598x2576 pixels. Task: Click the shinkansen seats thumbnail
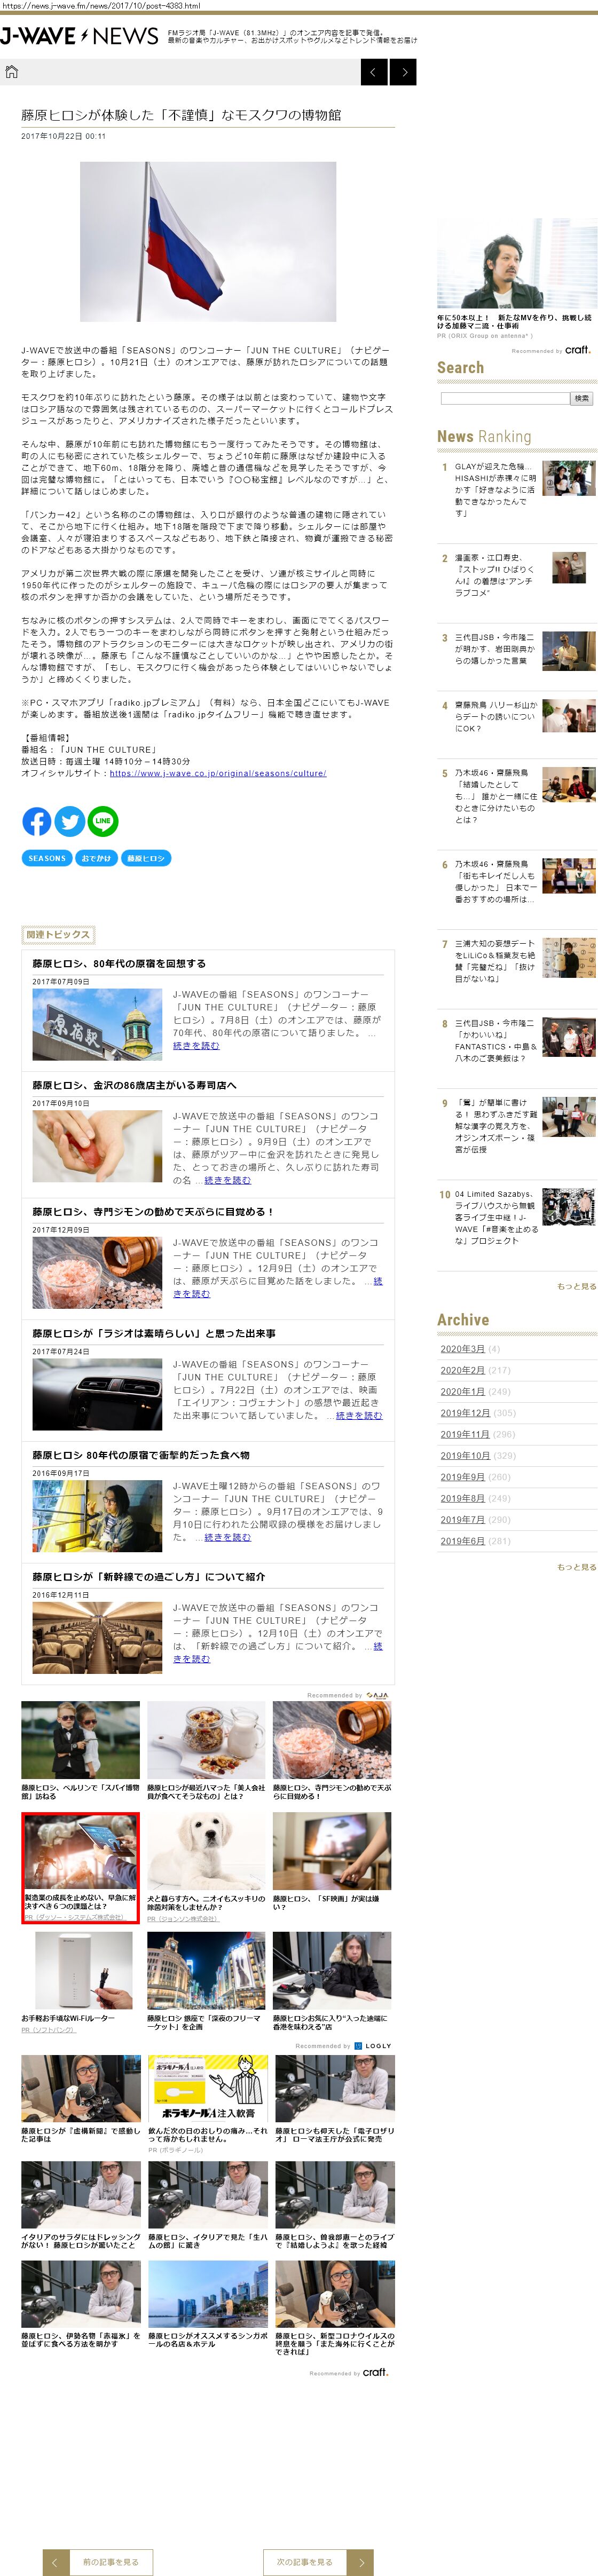[x=97, y=1638]
